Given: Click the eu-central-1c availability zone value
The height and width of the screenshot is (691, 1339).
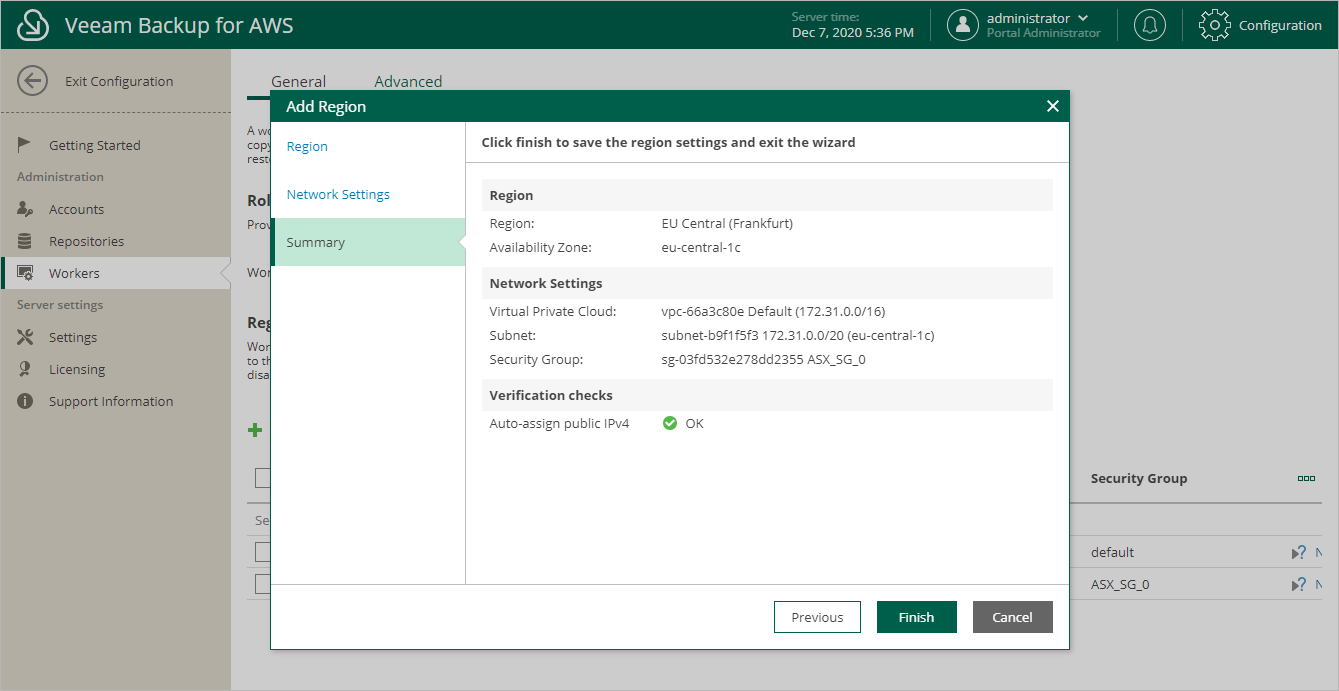Looking at the screenshot, I should tap(701, 247).
